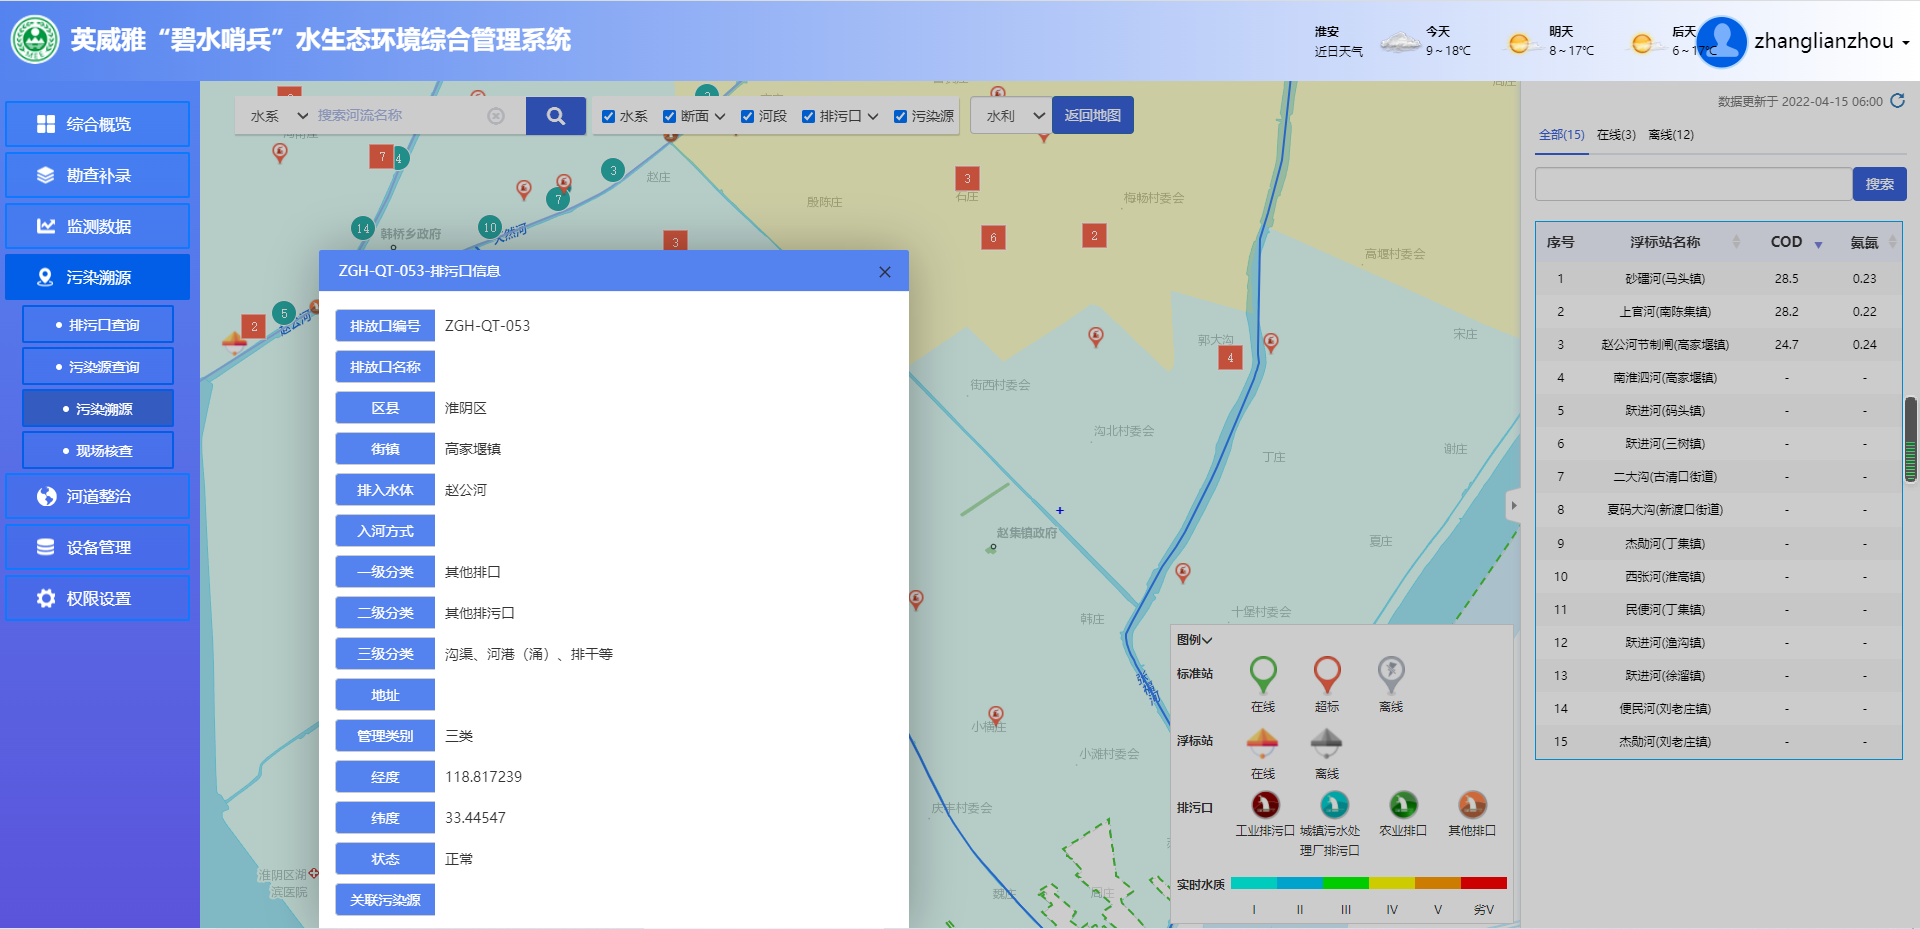Click the magnifier search icon button
Screen dimensions: 1920x929
555,116
